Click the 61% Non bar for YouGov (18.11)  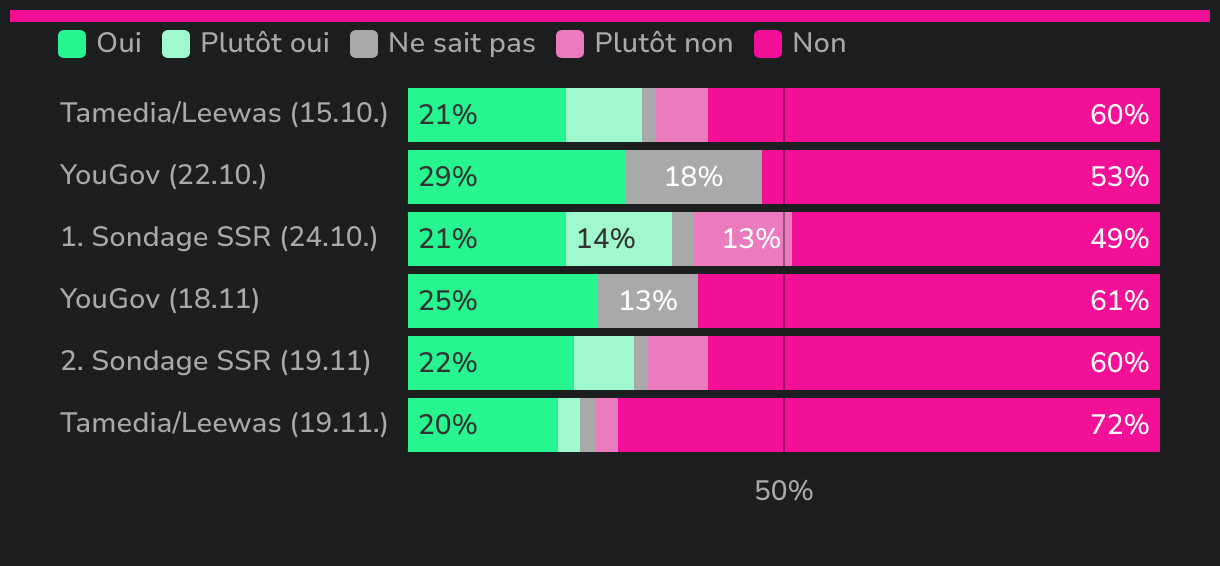[928, 301]
